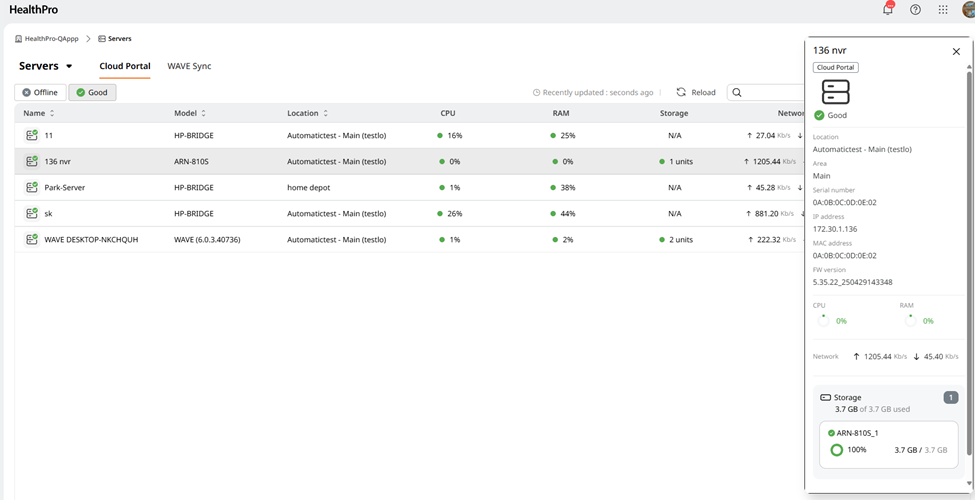975x500 pixels.
Task: Select the Cloud Portal tab
Action: click(x=125, y=66)
